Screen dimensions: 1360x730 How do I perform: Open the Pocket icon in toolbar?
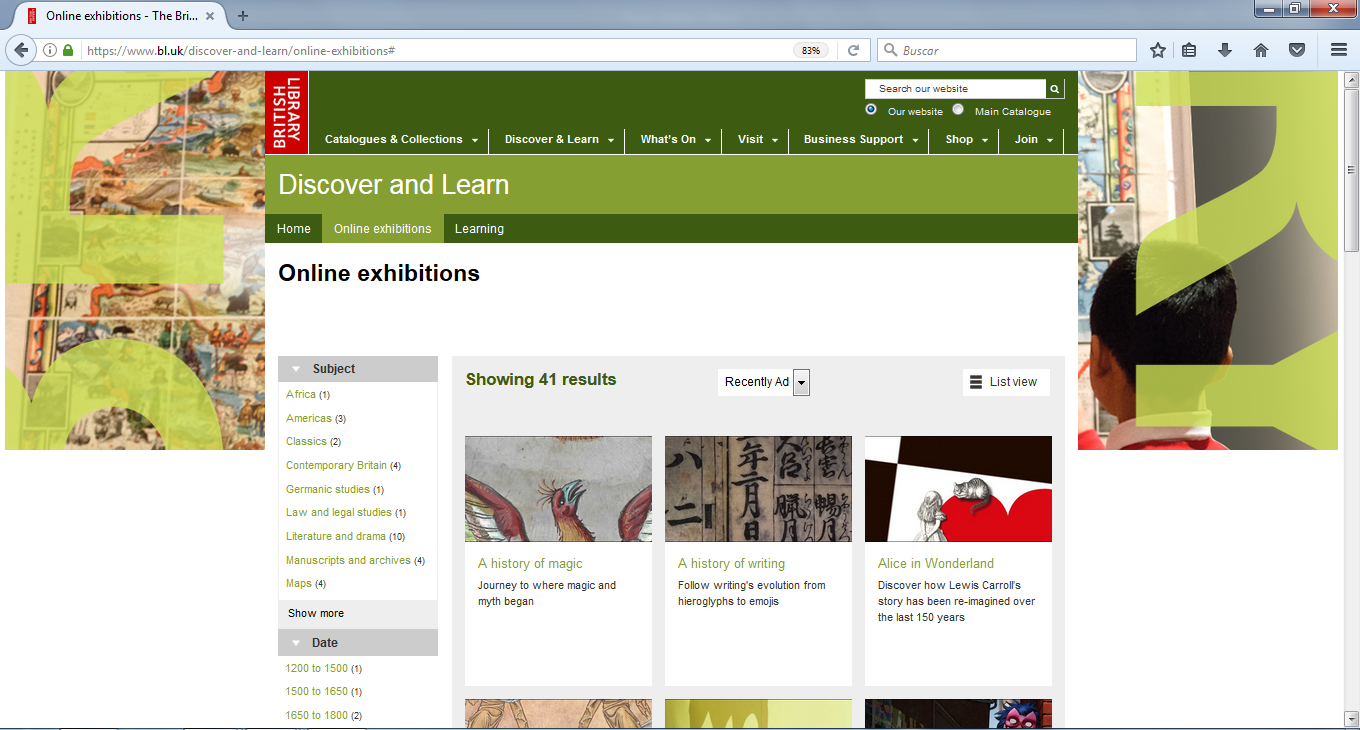click(x=1296, y=50)
